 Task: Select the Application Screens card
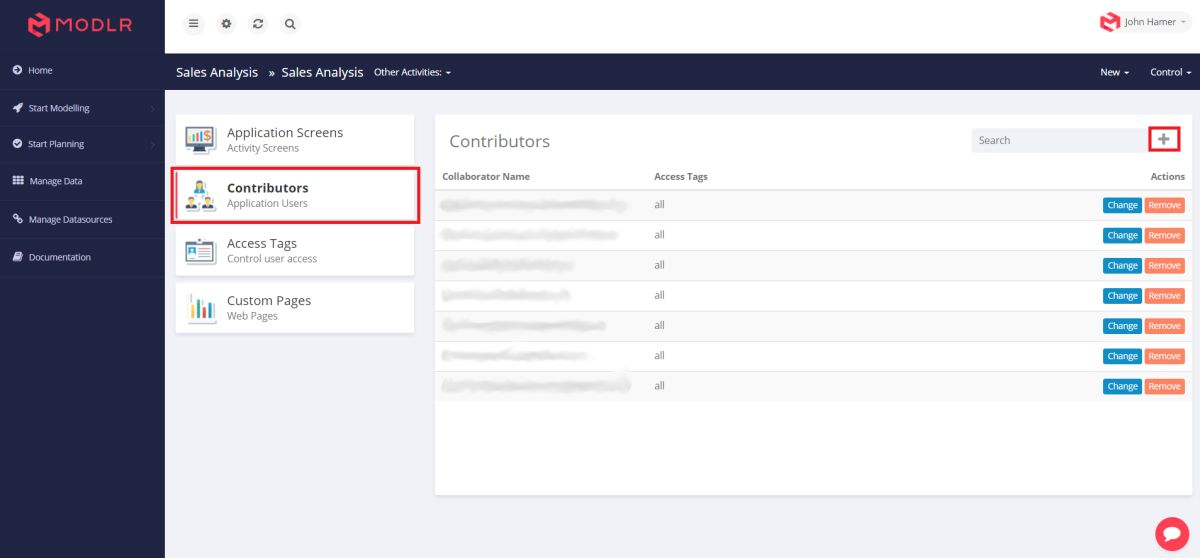(295, 139)
